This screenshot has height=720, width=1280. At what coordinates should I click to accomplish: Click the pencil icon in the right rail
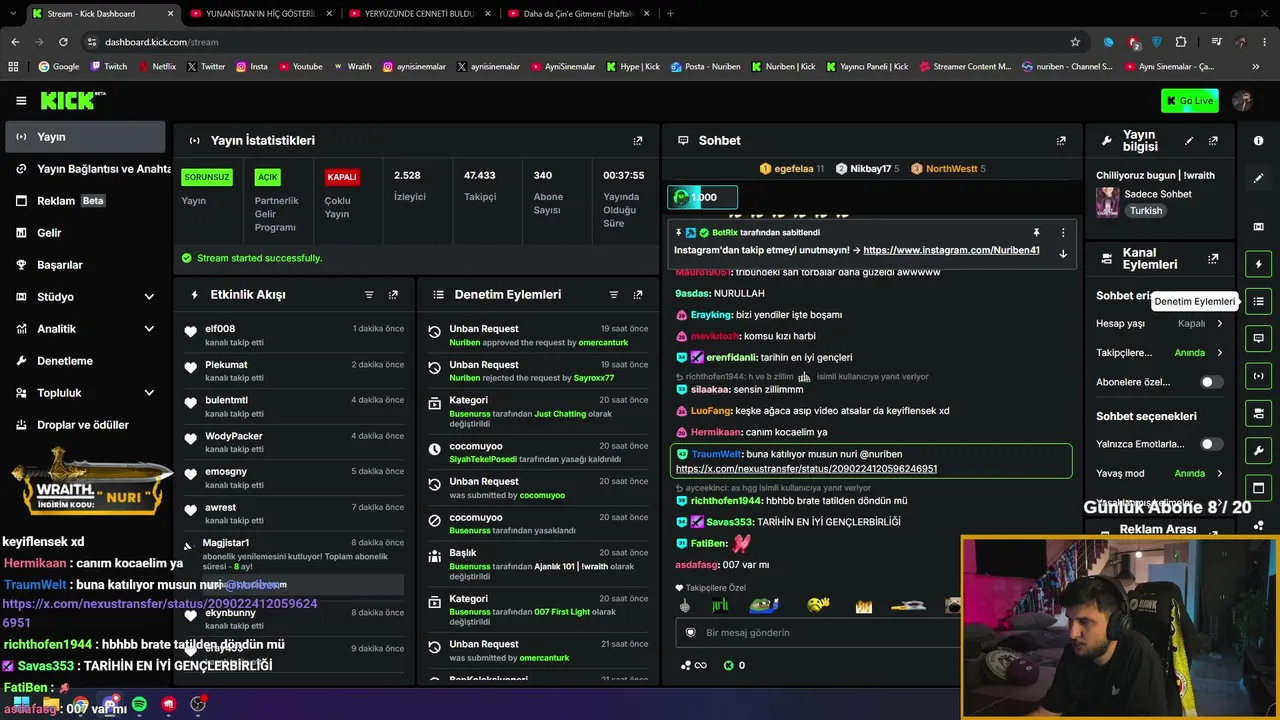tap(1259, 178)
